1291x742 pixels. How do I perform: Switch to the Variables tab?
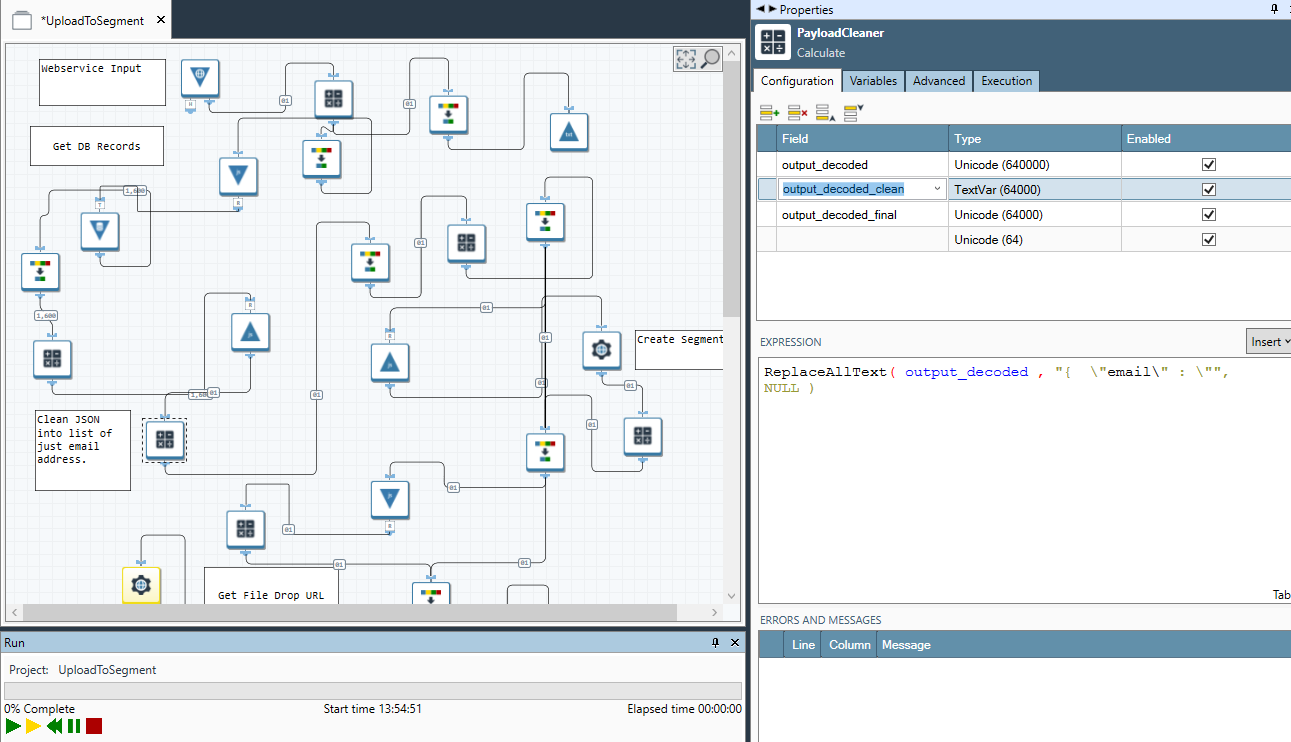coord(873,81)
